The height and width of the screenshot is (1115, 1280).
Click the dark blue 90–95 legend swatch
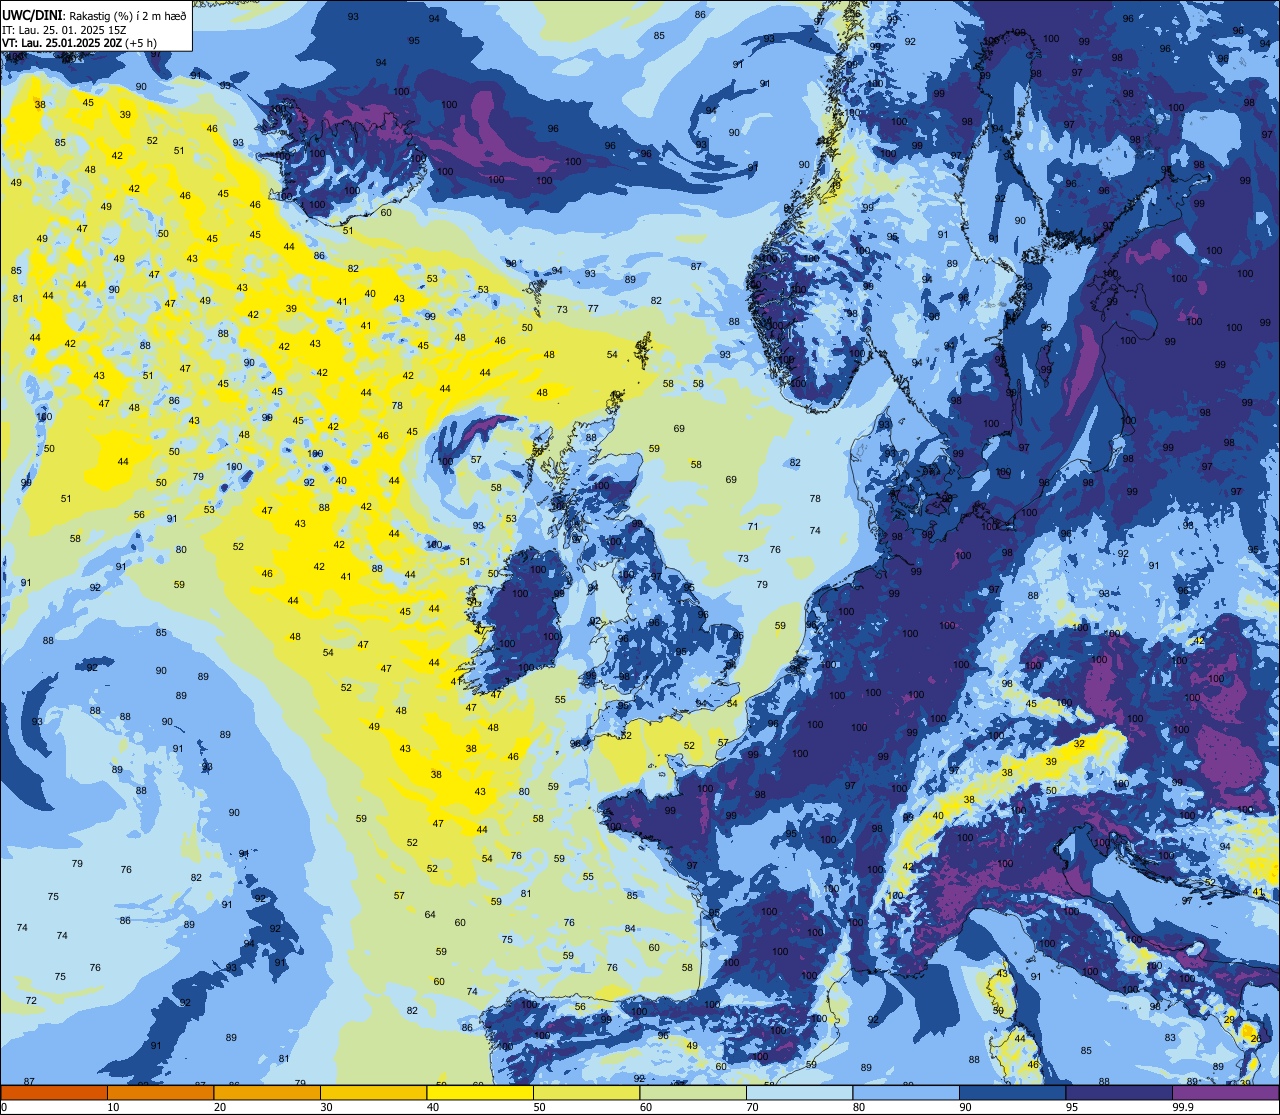click(x=1013, y=1092)
